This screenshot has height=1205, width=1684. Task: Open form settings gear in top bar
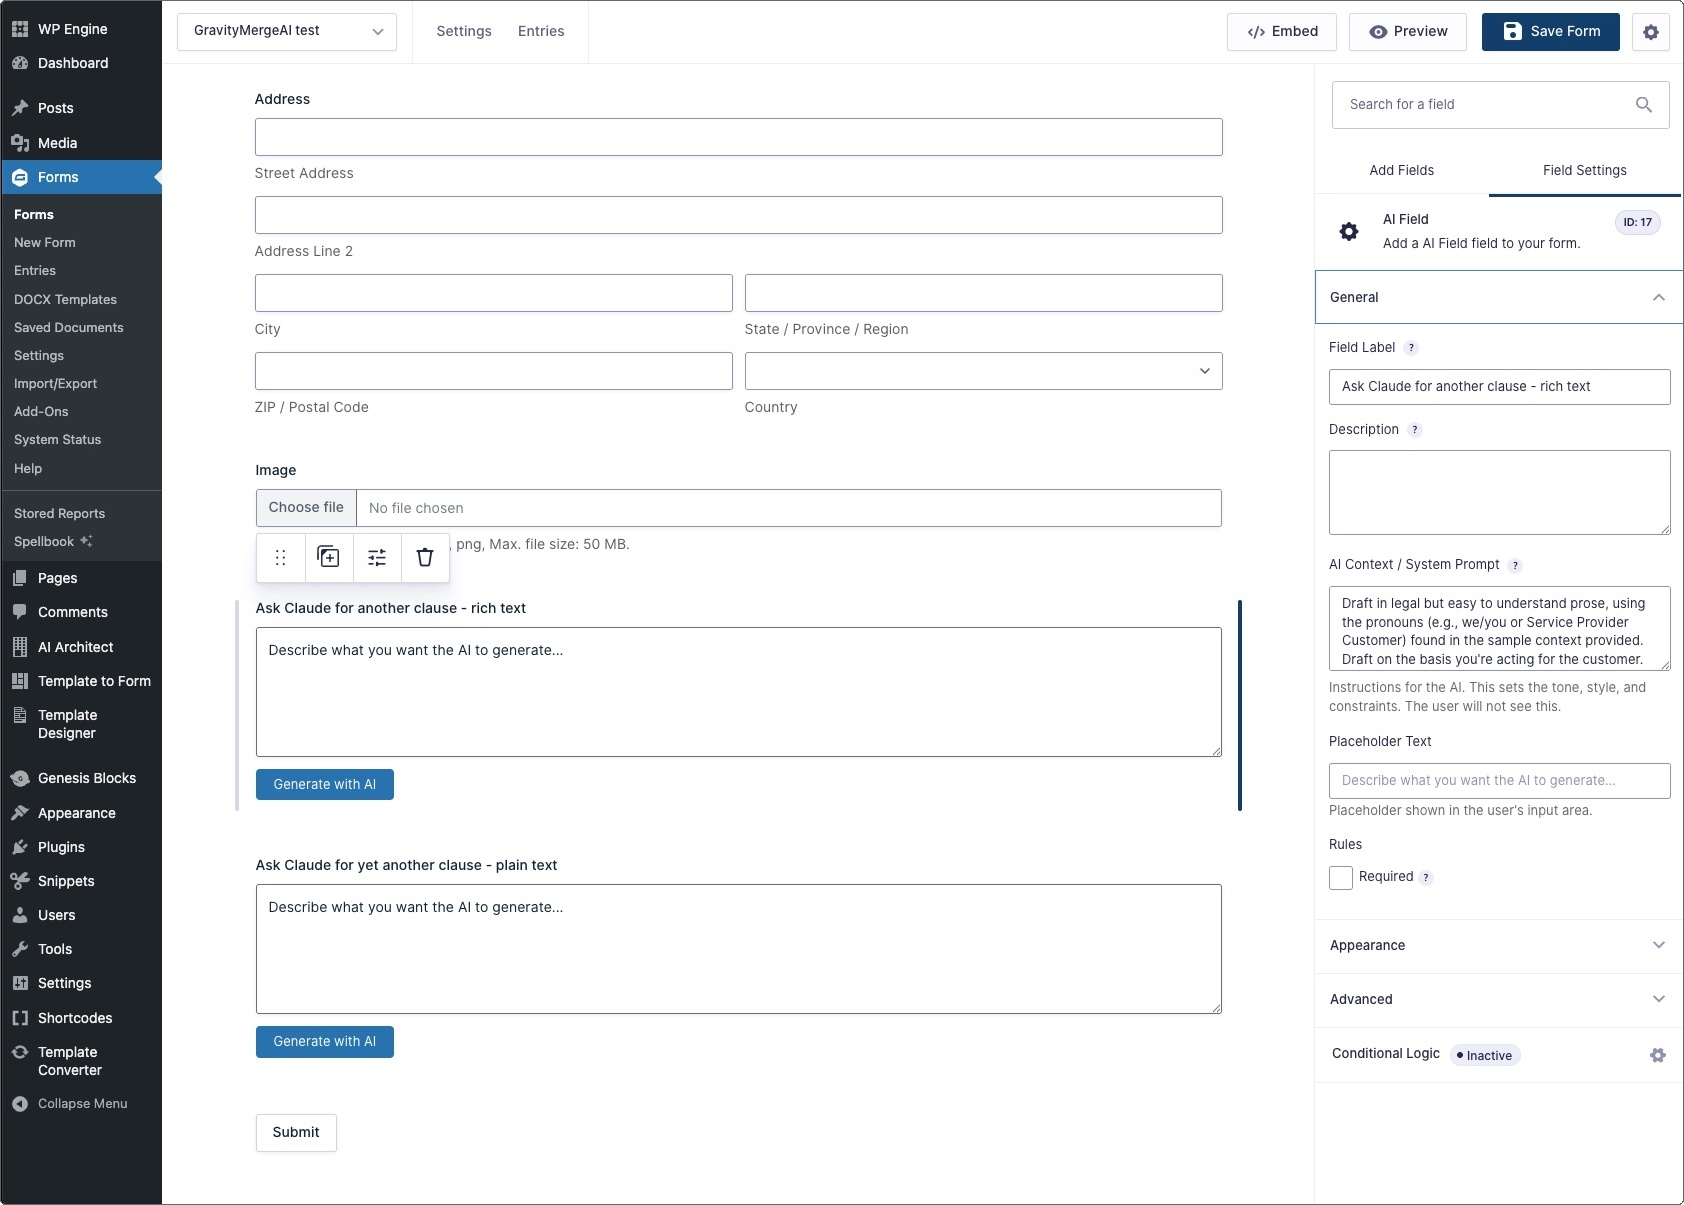1650,32
